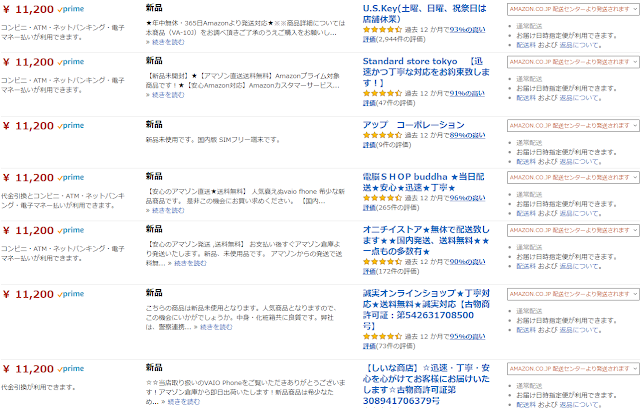The width and height of the screenshot is (640, 408).
Task: Click star rating of 電脳SHOP buddha
Action: (x=382, y=198)
